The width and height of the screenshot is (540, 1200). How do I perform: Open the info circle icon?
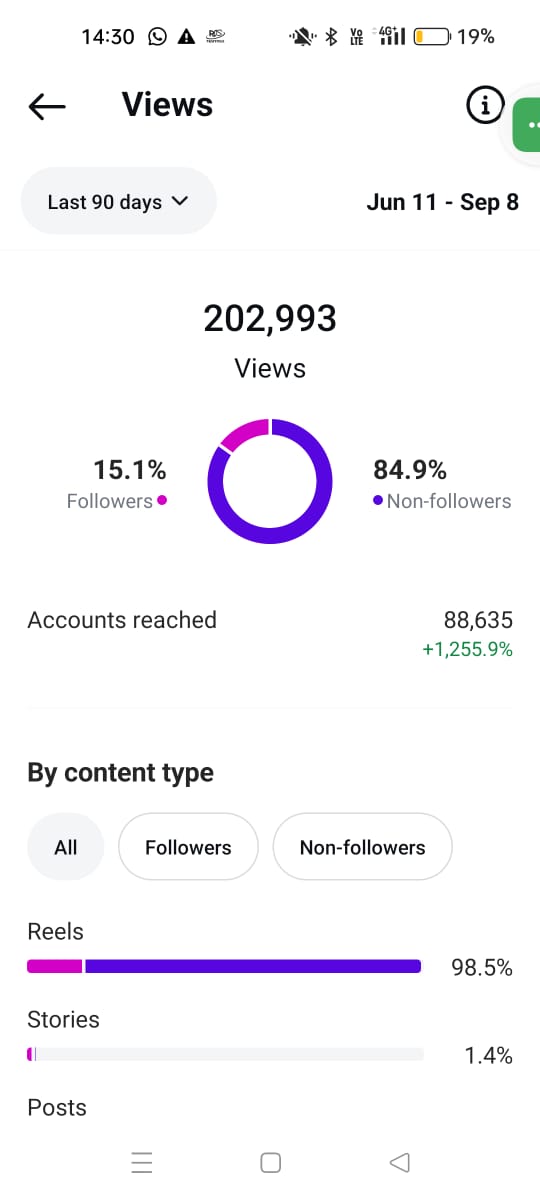(x=485, y=104)
